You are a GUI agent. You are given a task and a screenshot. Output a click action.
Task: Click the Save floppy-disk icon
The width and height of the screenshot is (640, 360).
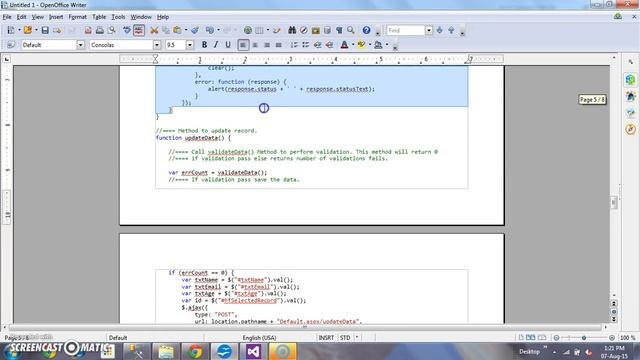[45, 30]
